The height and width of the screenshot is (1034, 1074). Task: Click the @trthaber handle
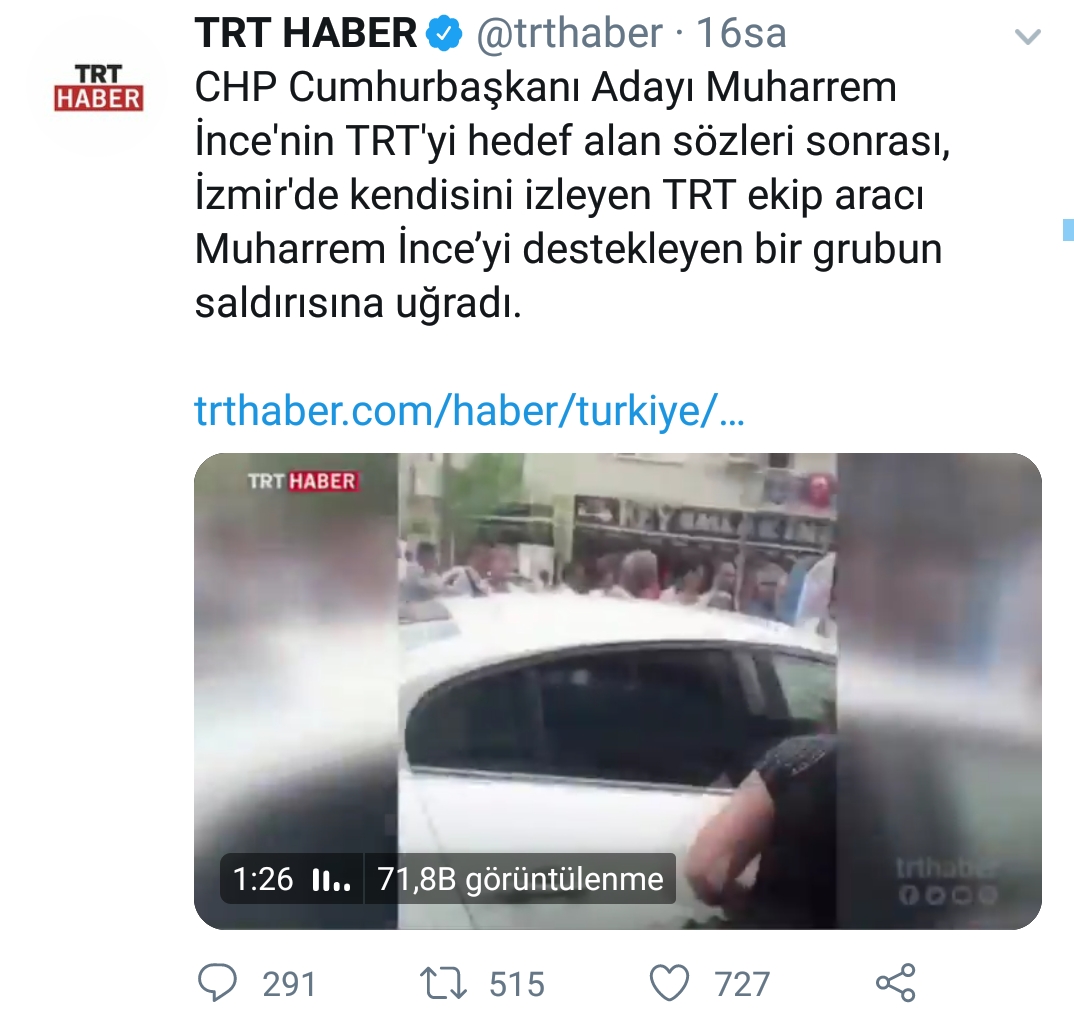(569, 33)
